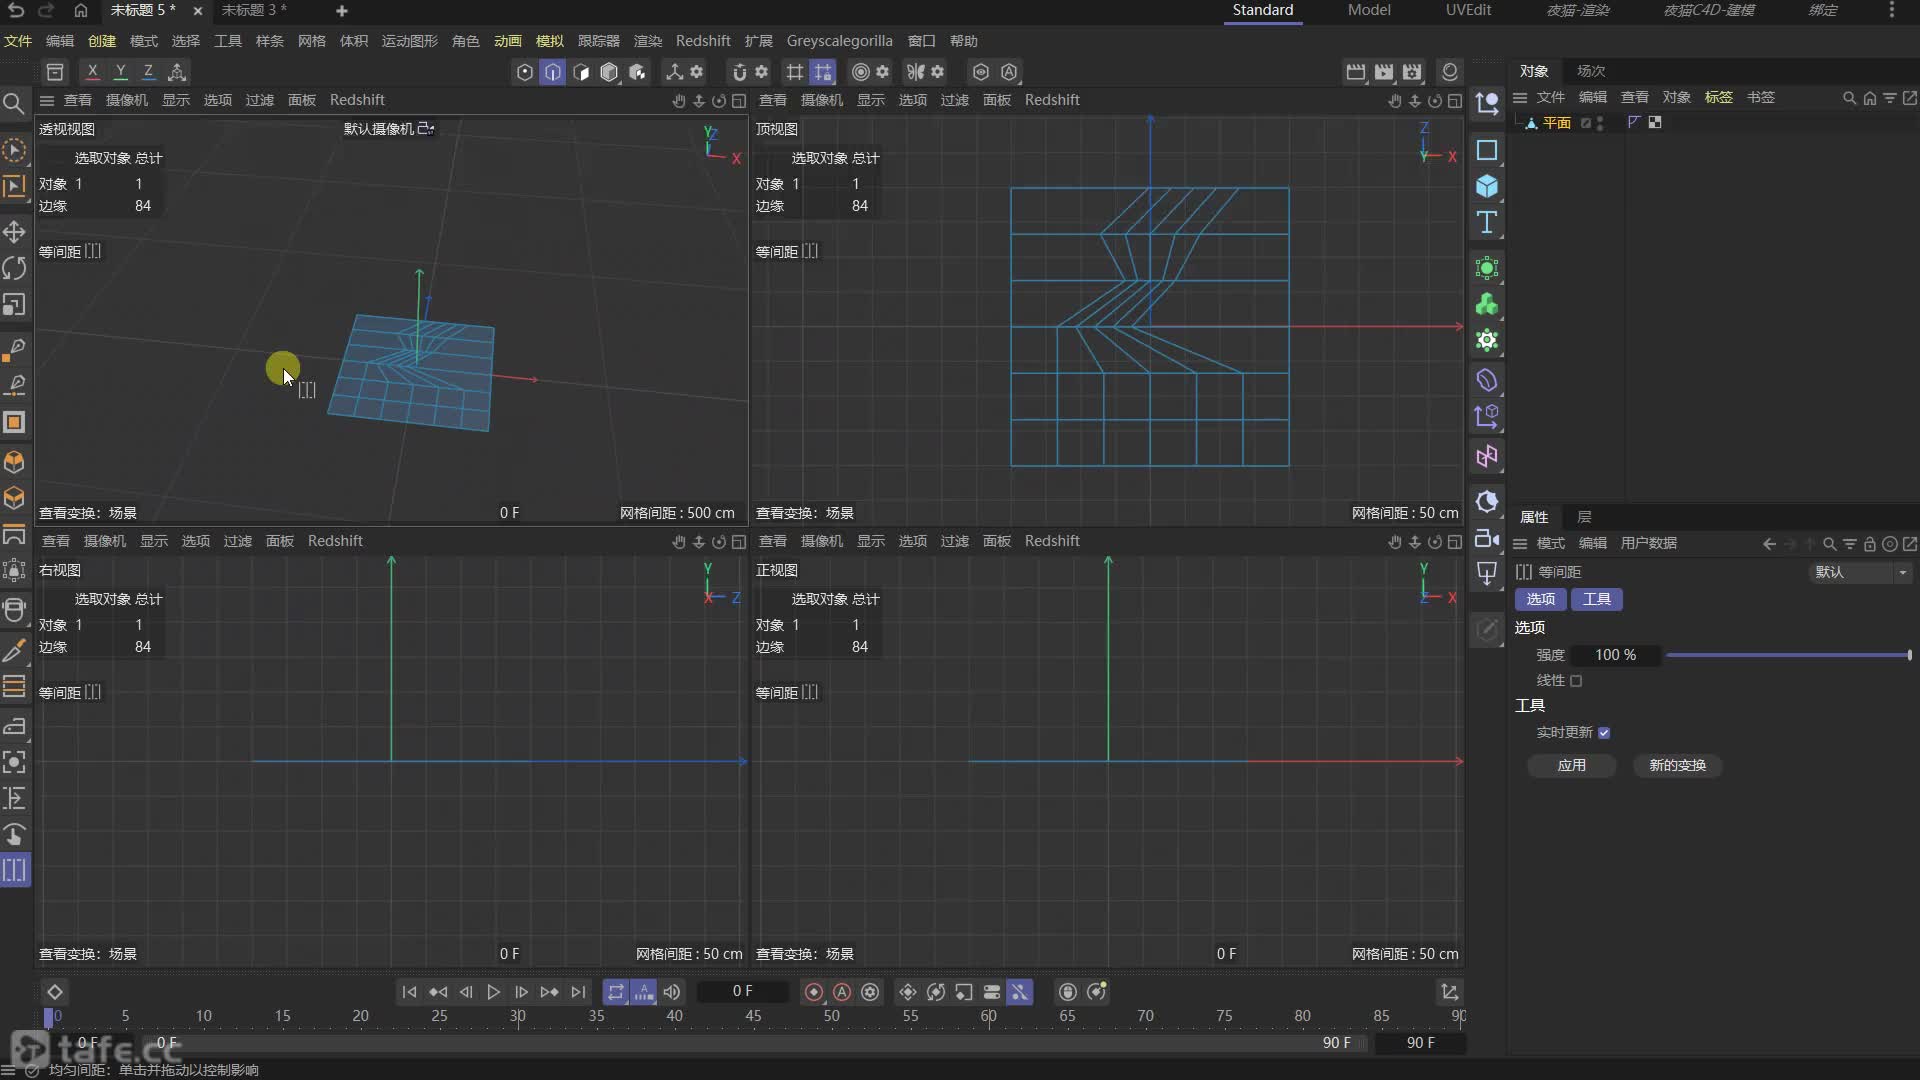
Task: Switch to the 未标题 3 document tab
Action: [x=254, y=10]
